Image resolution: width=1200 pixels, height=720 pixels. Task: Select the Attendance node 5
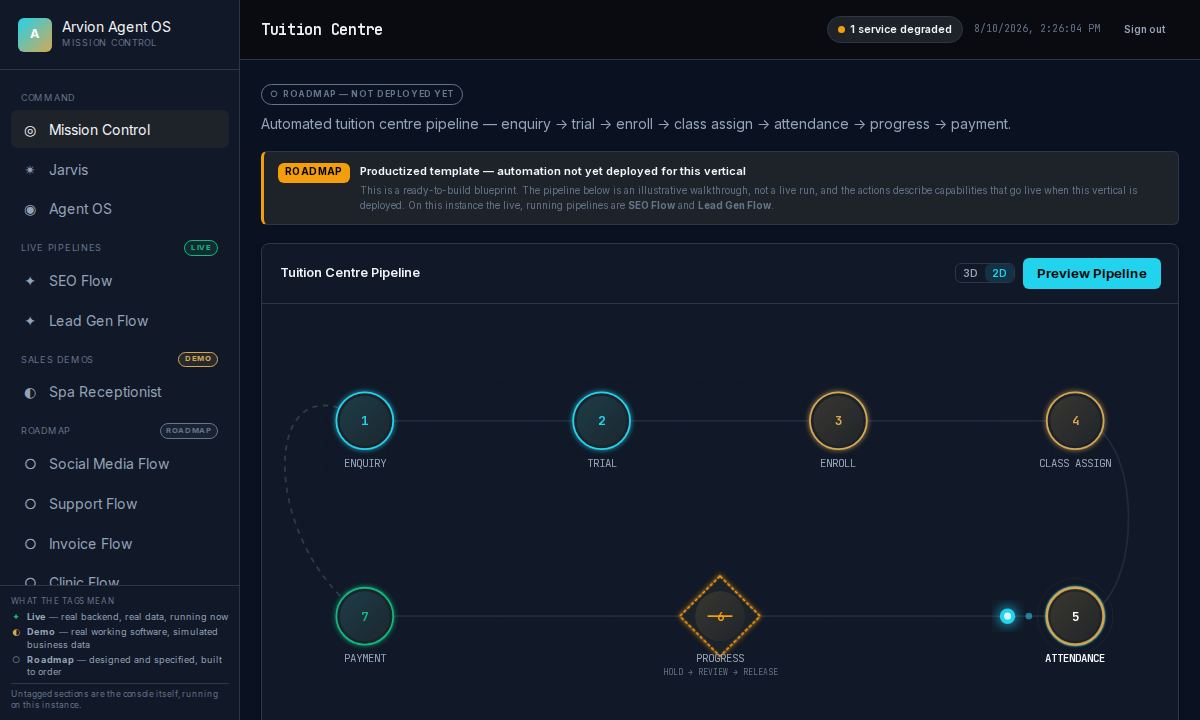[x=1075, y=616]
